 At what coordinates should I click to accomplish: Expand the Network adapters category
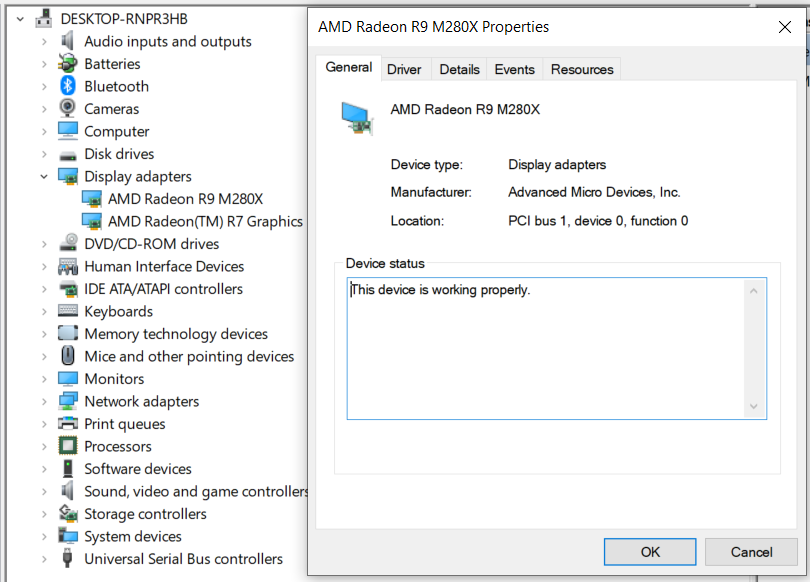click(44, 401)
